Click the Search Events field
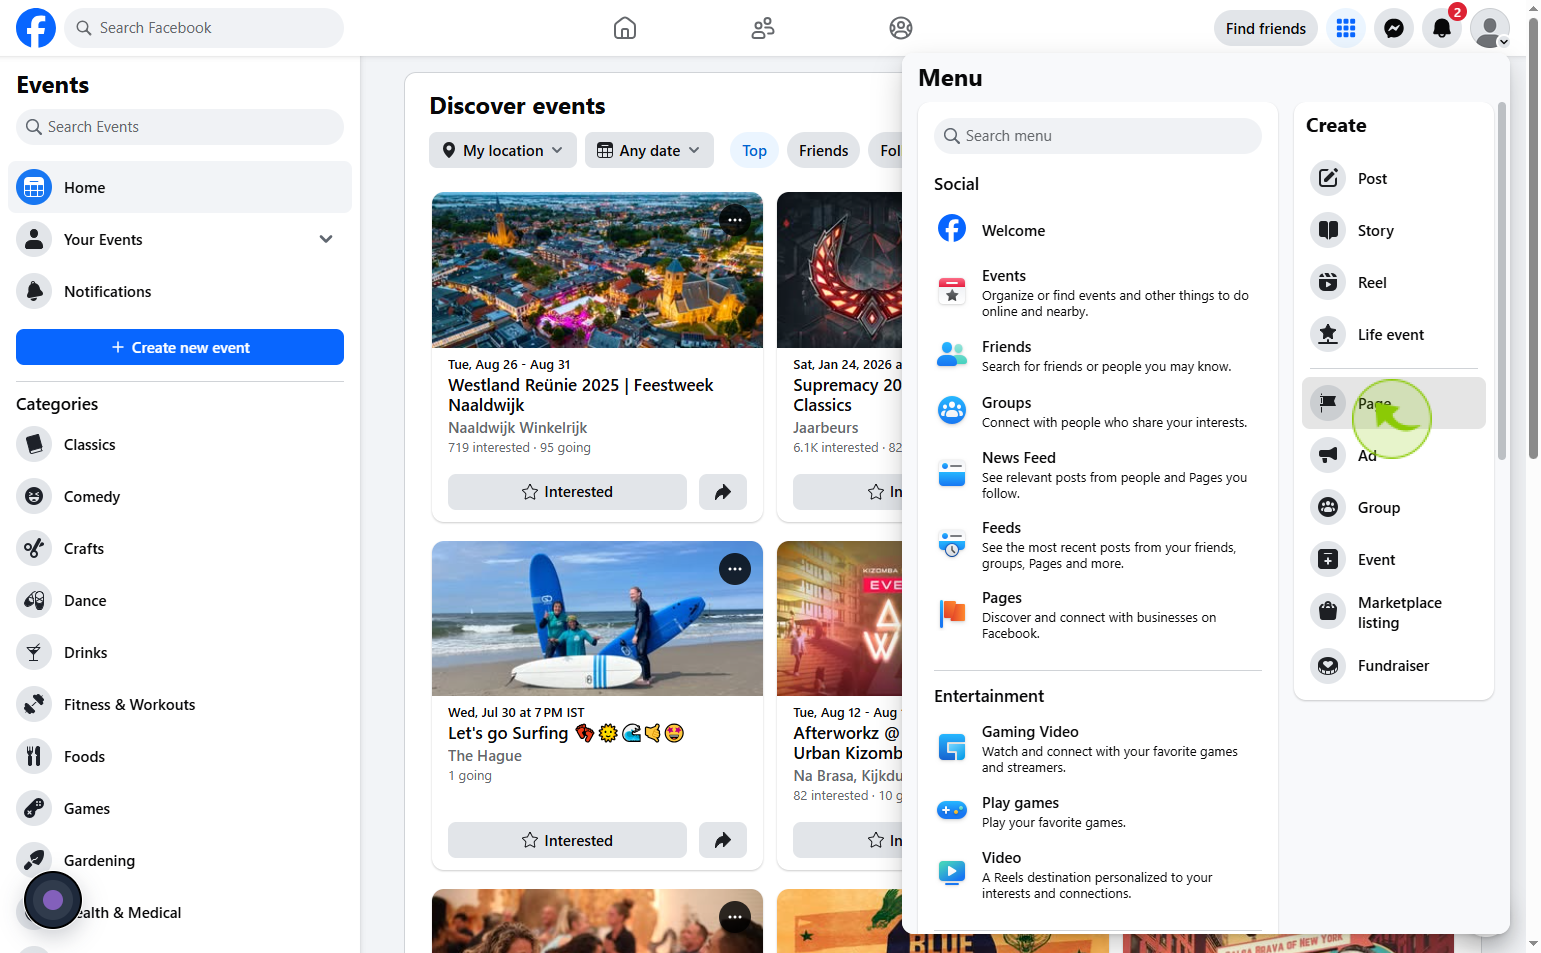 180,127
